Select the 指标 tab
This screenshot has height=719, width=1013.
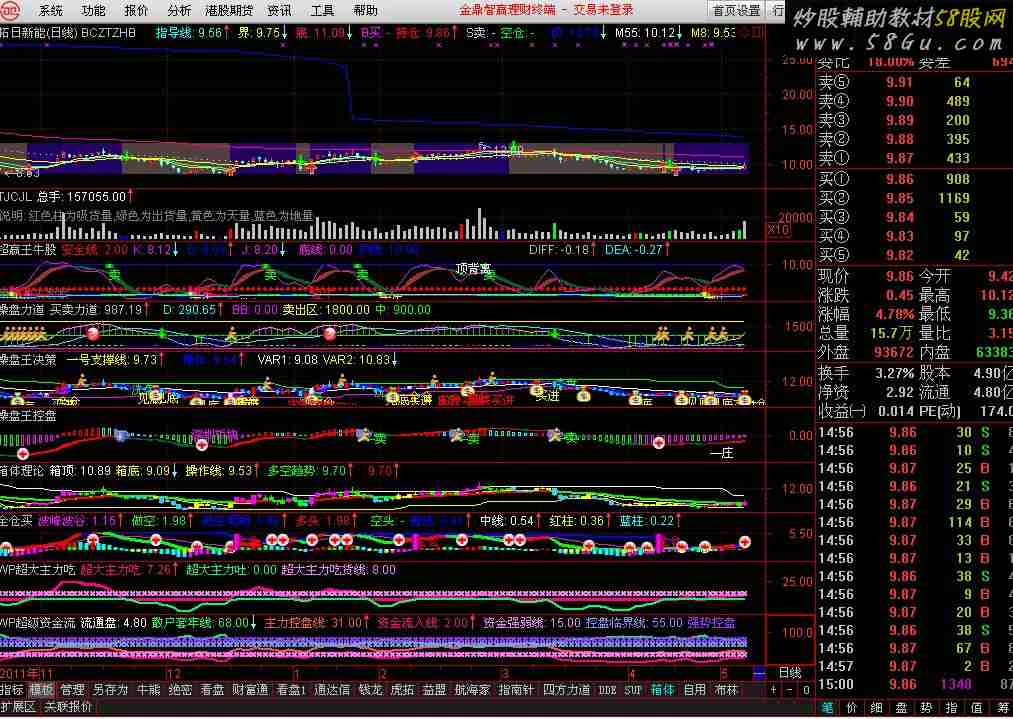(12, 690)
